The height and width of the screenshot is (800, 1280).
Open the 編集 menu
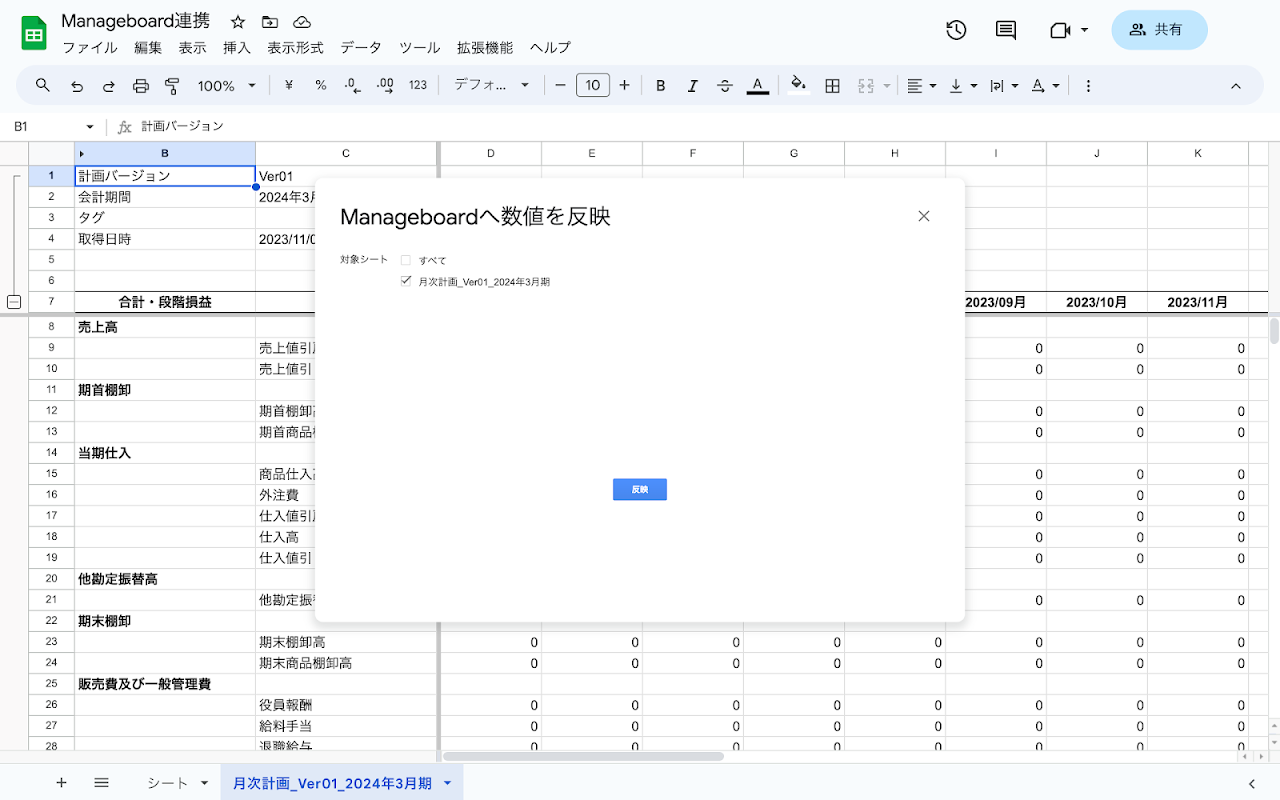pyautogui.click(x=148, y=48)
